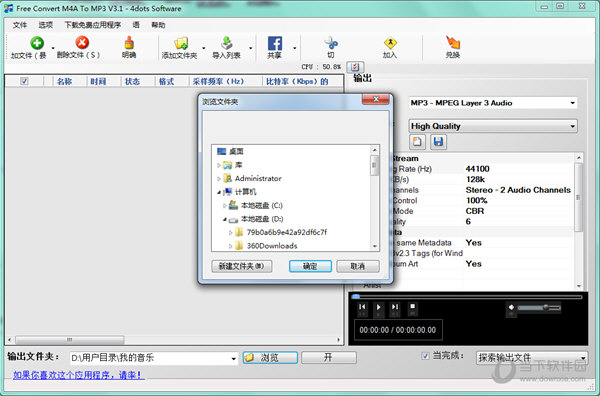This screenshot has width=600, height=396.
Task: Open the Facebook share dropdown arrow
Action: (x=295, y=48)
